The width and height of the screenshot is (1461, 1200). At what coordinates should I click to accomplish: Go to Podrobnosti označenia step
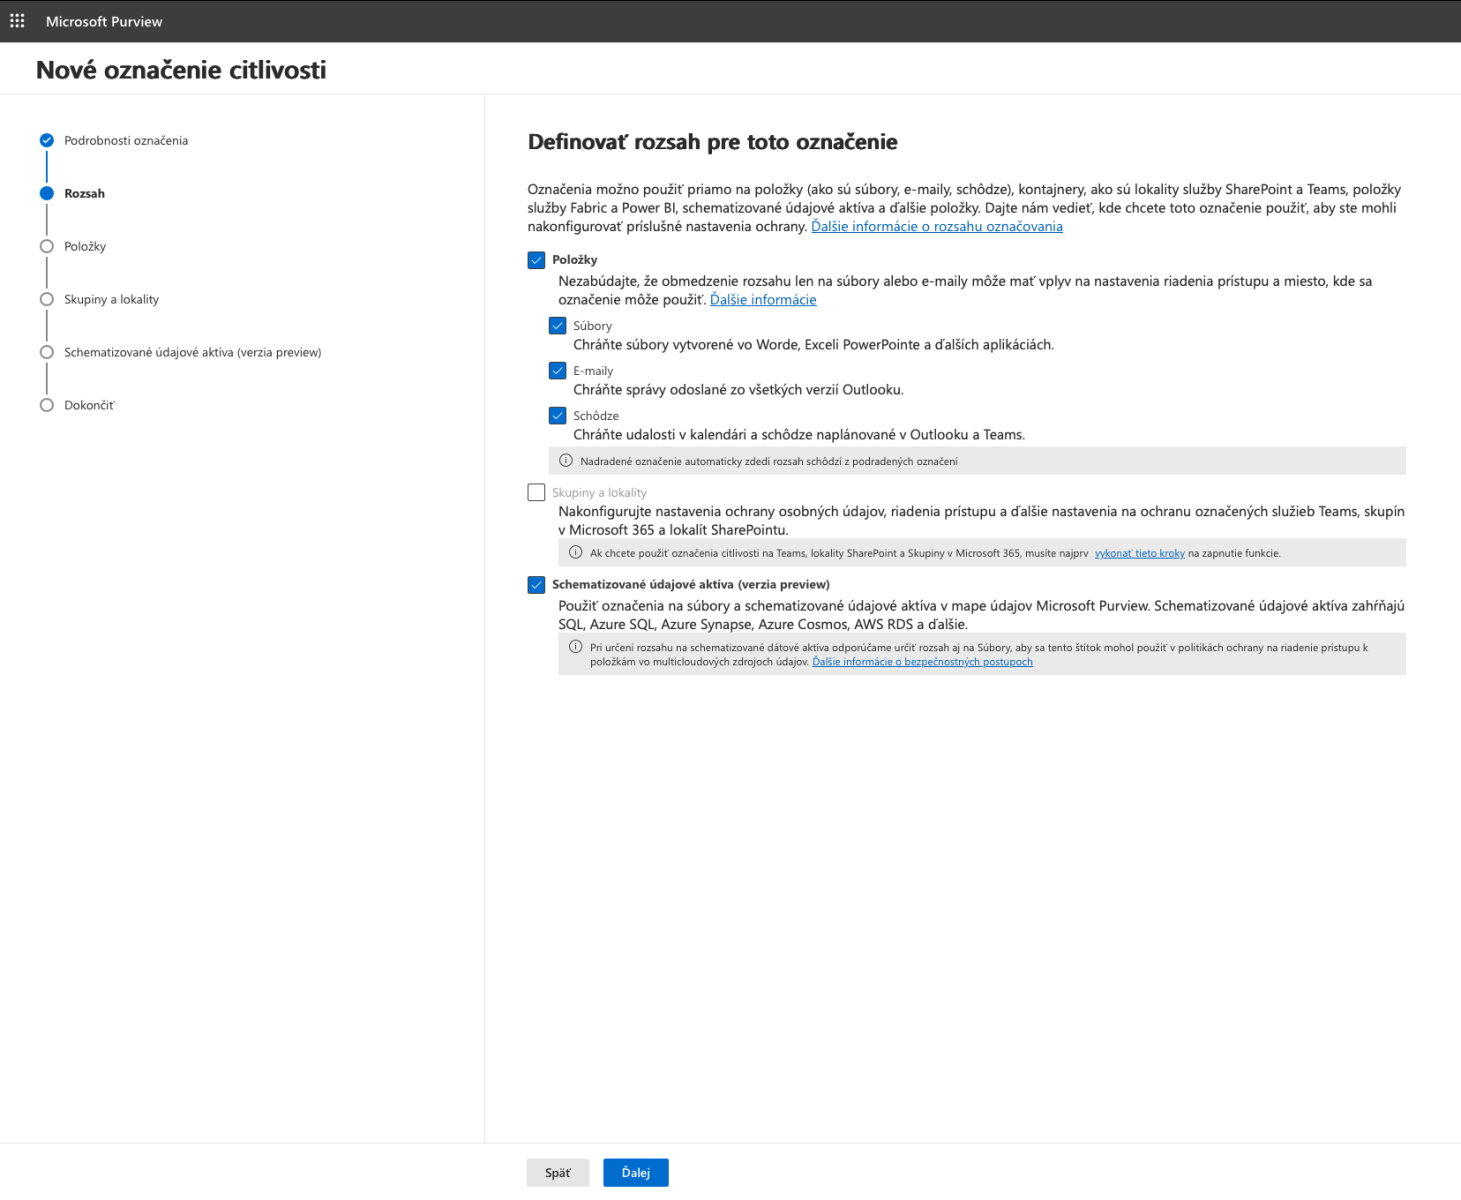(126, 140)
